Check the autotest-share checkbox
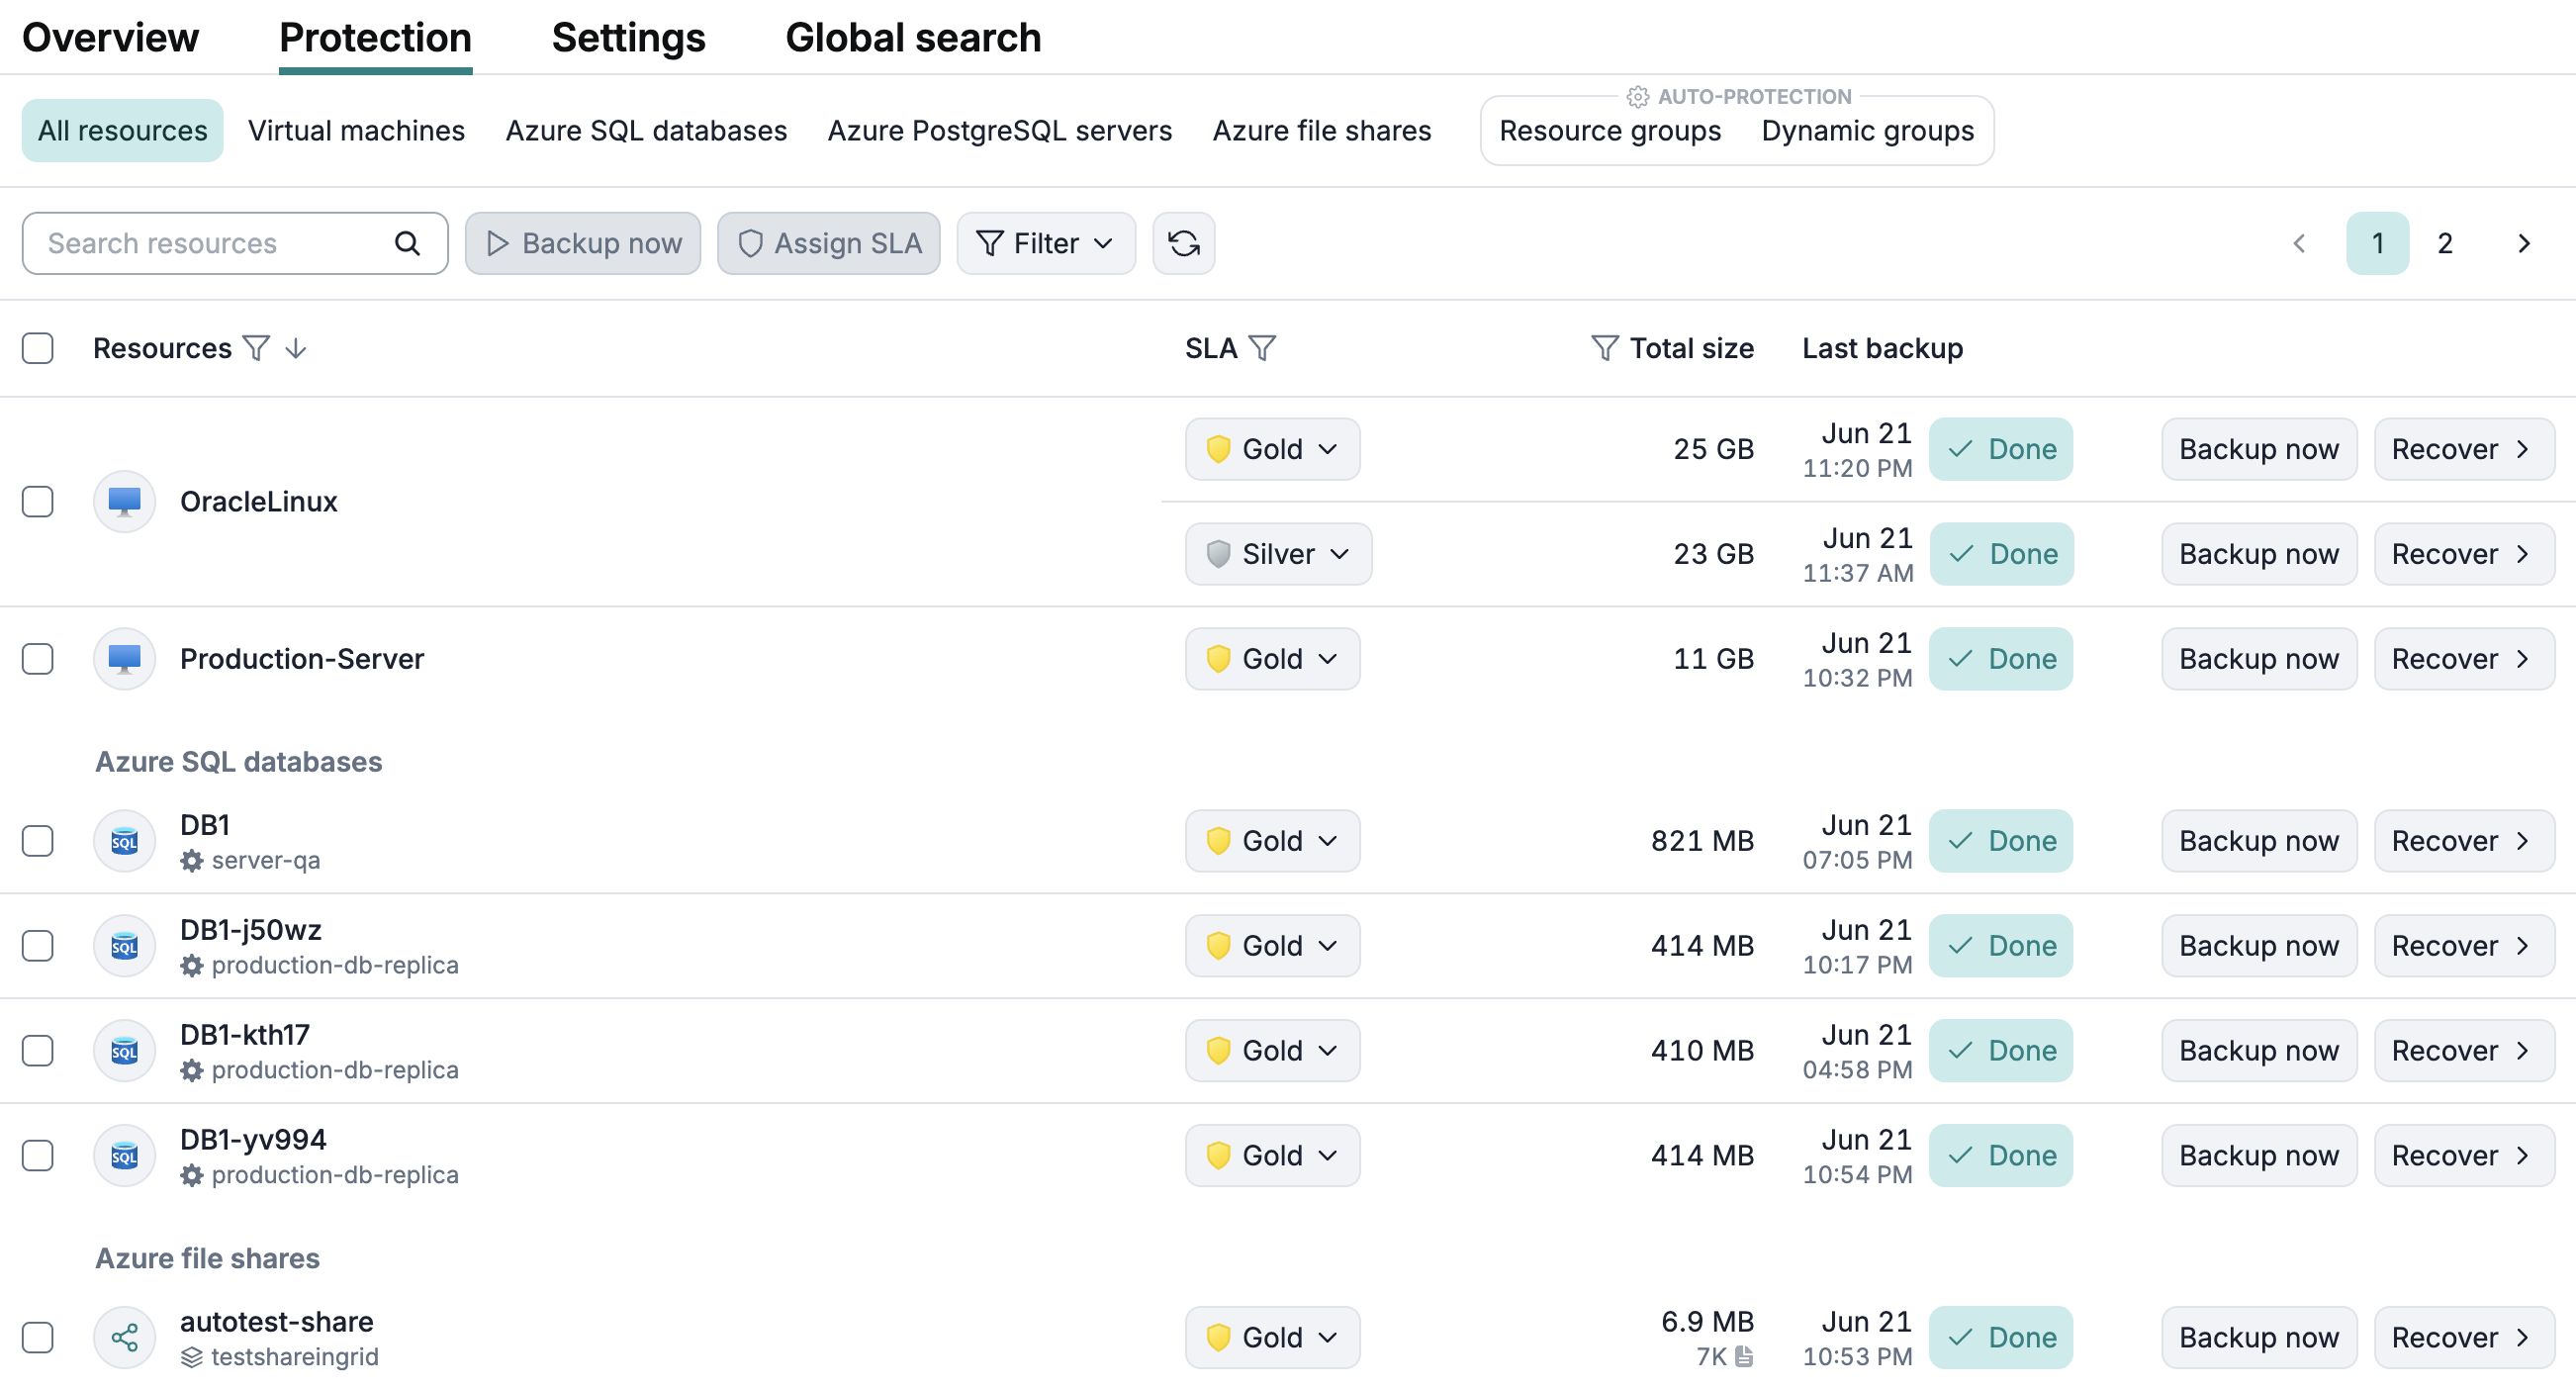The image size is (2576, 1389). tap(38, 1338)
